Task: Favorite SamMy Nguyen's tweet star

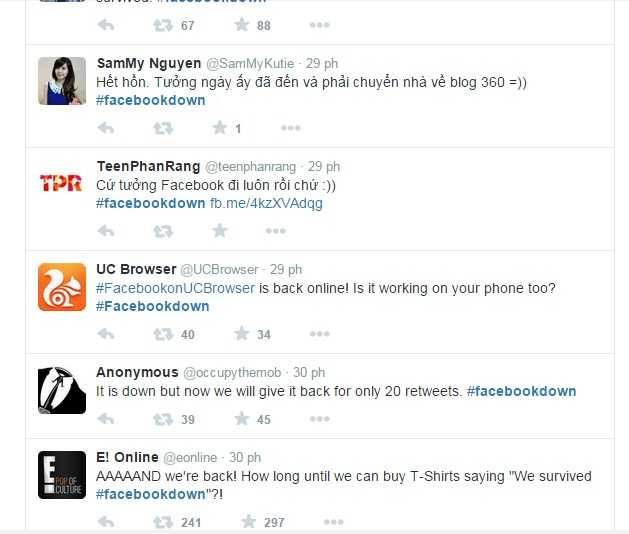Action: 219,128
